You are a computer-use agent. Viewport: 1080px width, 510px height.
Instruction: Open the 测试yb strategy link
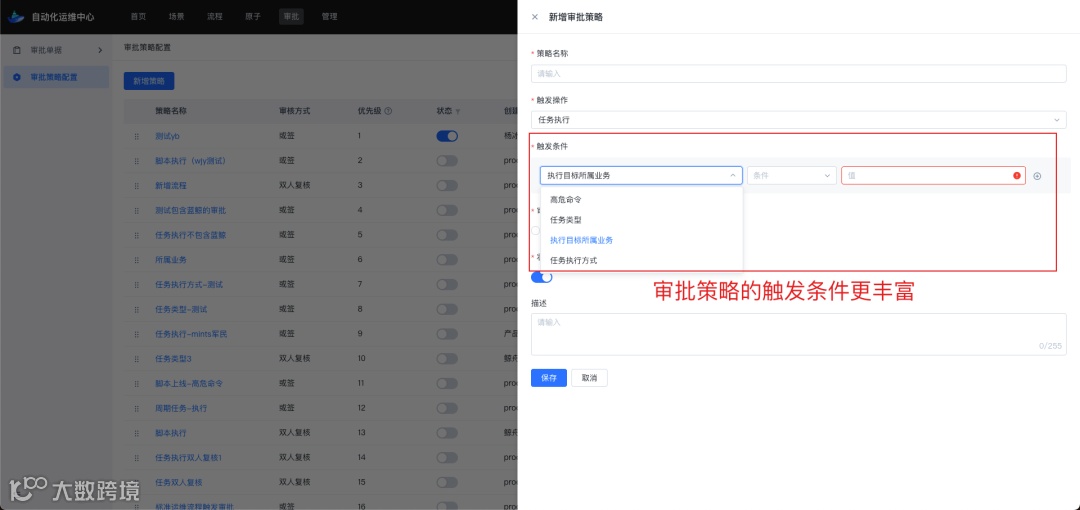click(167, 136)
